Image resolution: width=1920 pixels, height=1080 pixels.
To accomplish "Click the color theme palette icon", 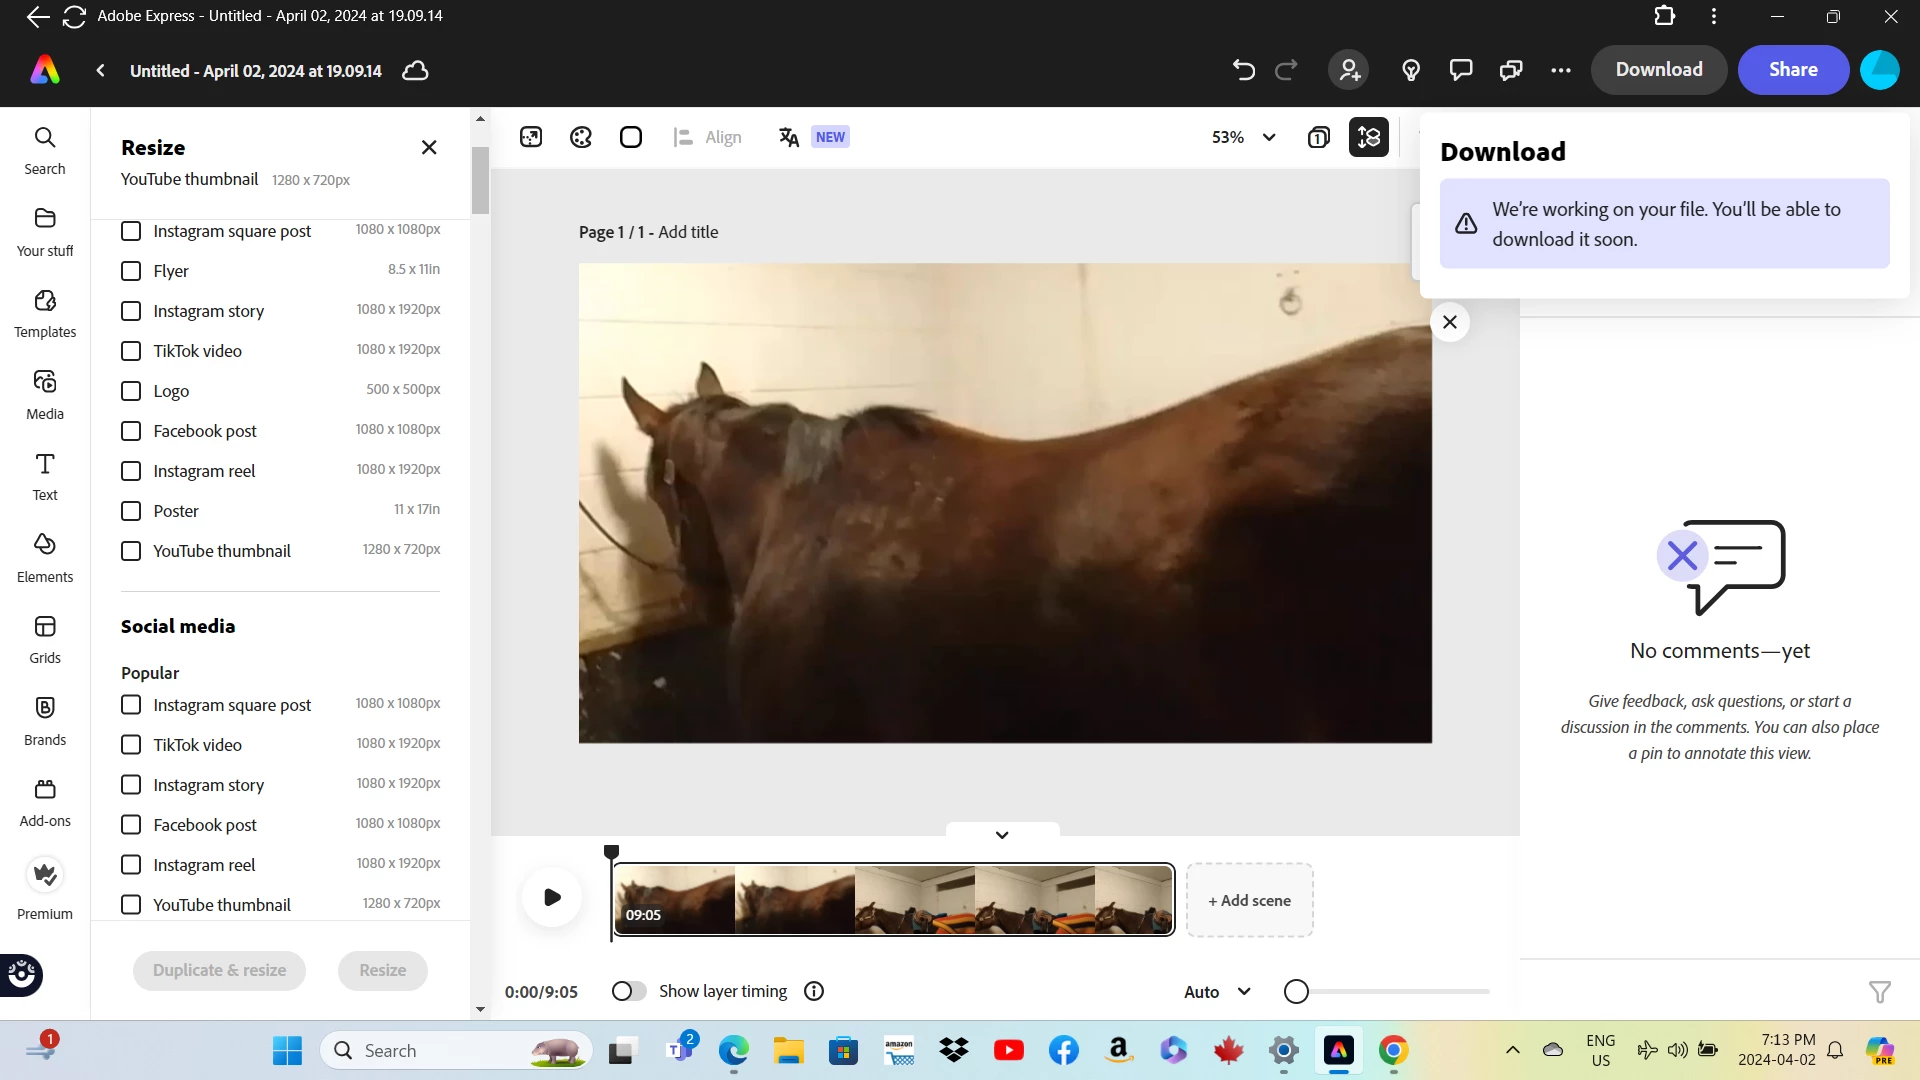I will [581, 137].
